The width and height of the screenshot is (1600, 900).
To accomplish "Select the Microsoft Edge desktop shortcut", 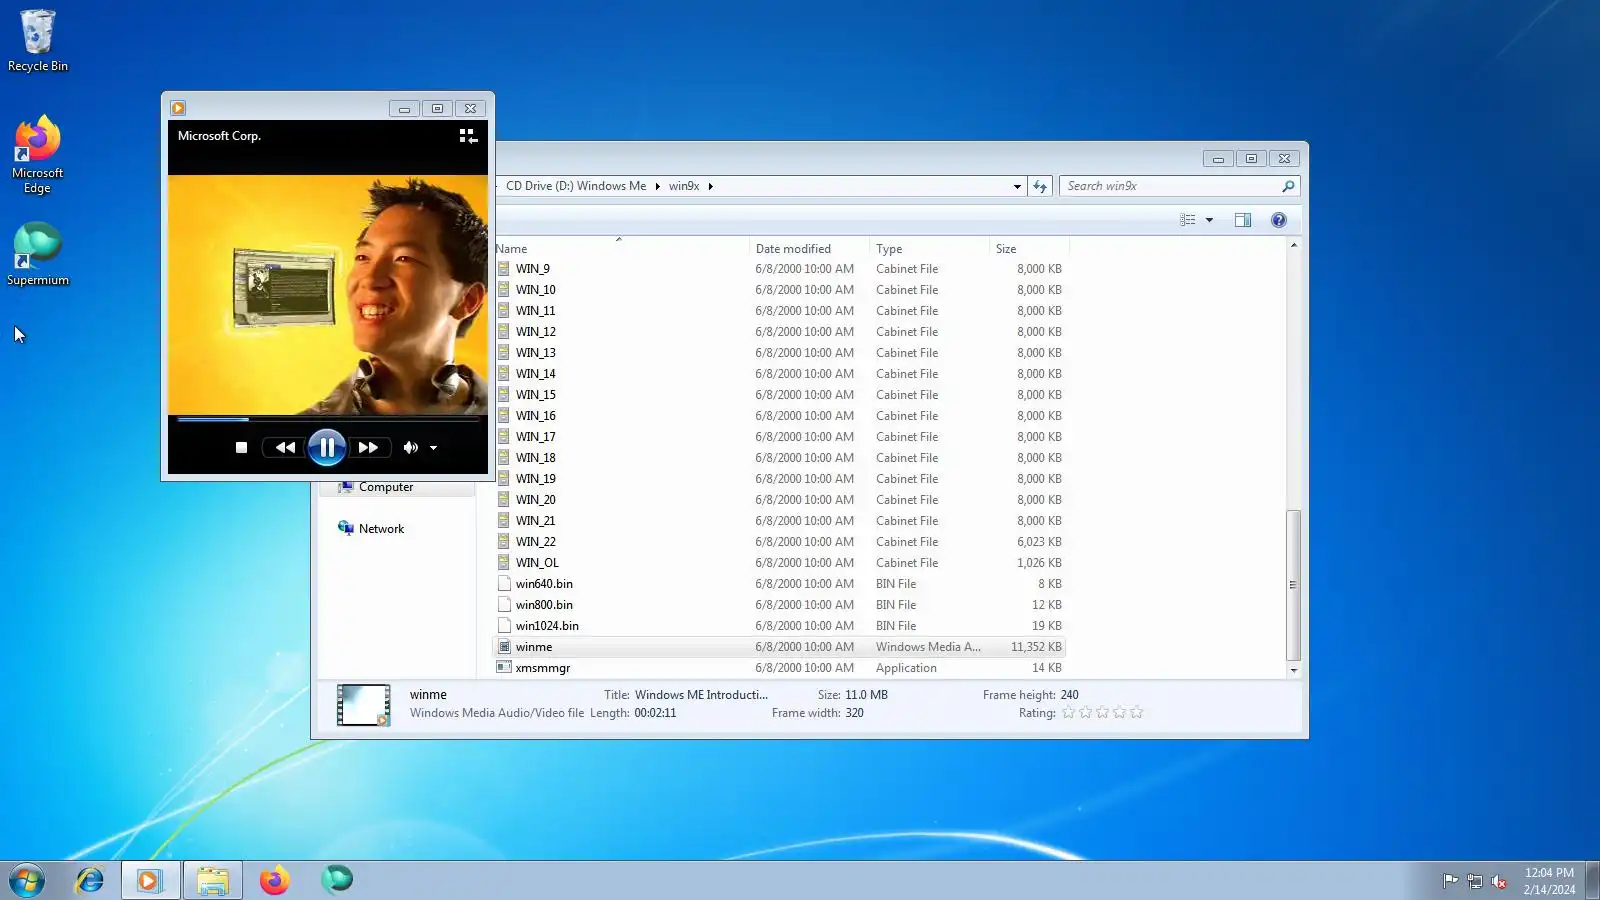I will (38, 155).
